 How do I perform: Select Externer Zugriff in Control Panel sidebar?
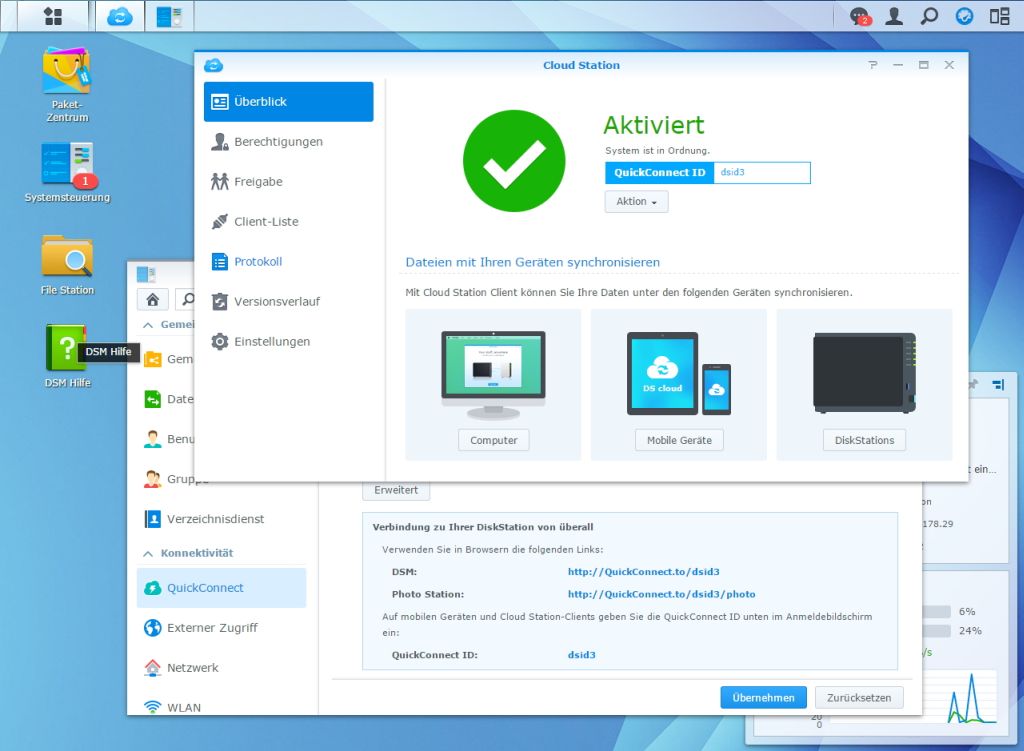tap(221, 628)
